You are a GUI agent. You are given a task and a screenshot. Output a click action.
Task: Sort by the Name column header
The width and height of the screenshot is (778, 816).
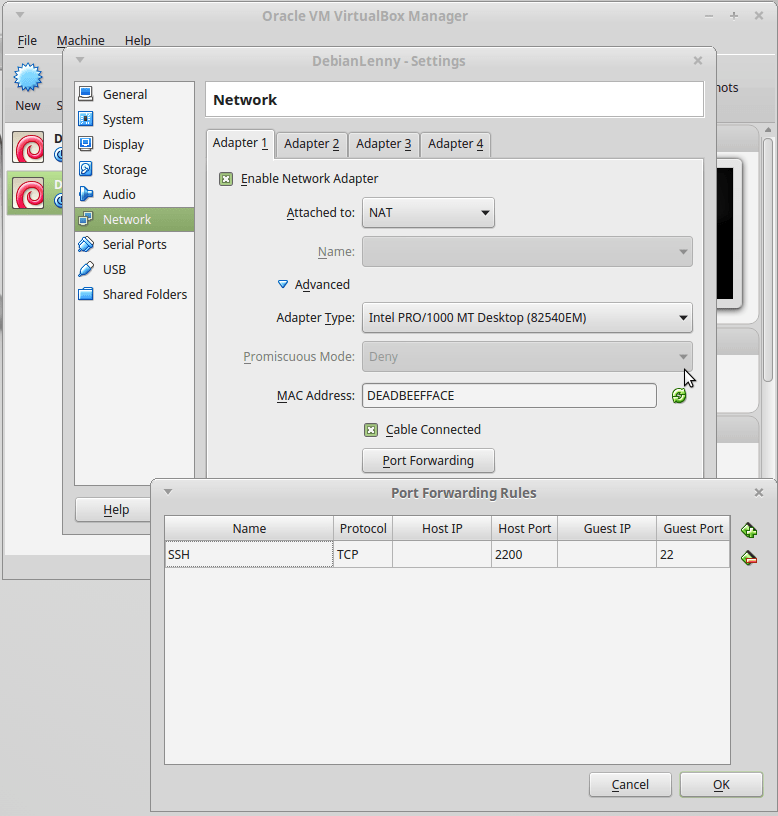(249, 529)
